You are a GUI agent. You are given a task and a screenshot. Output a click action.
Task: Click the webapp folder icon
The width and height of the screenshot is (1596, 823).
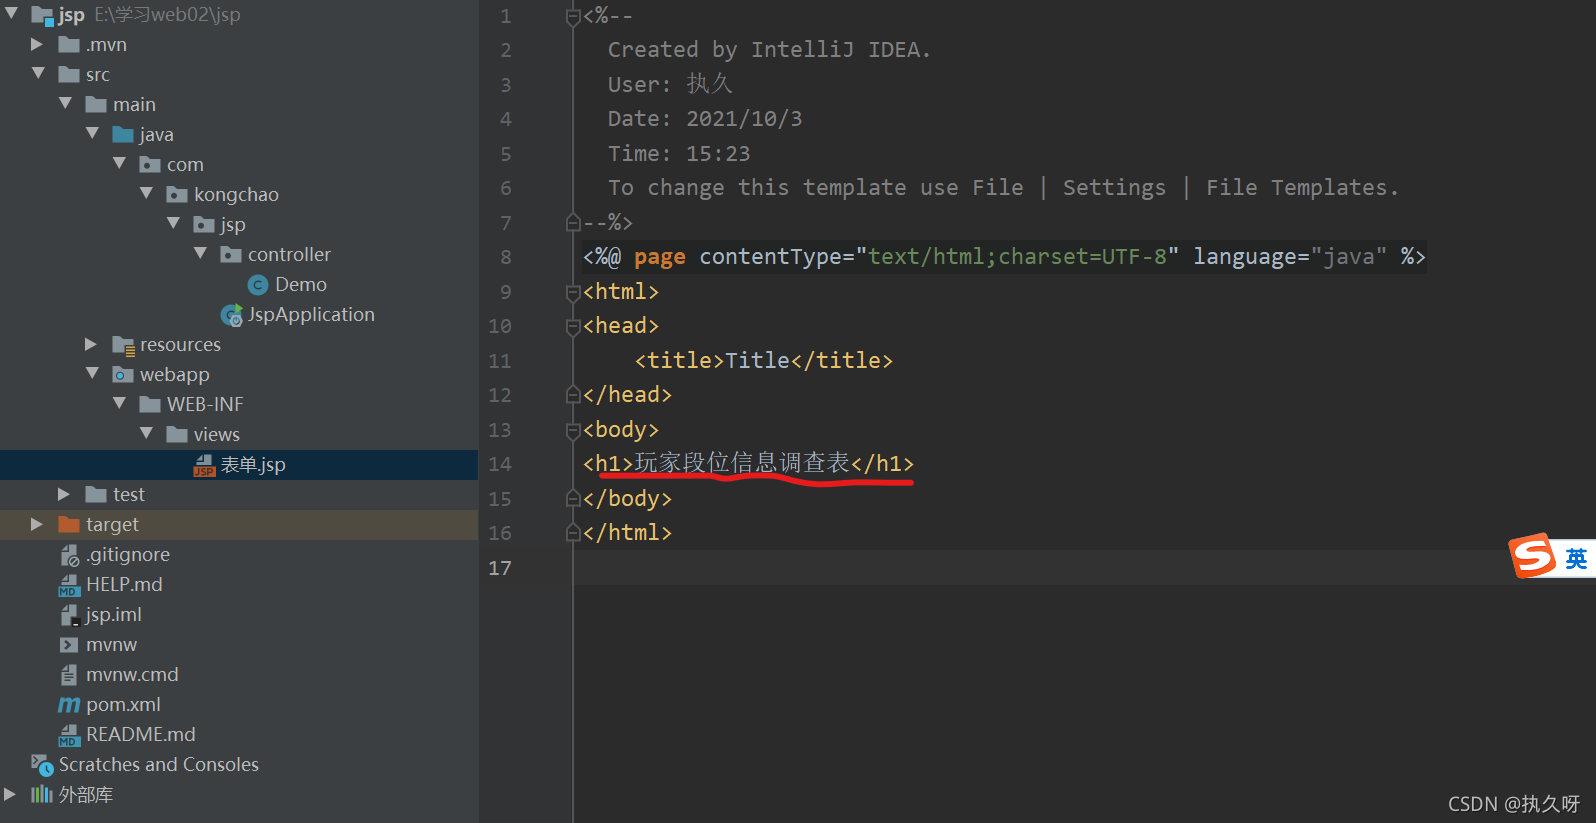(x=123, y=375)
